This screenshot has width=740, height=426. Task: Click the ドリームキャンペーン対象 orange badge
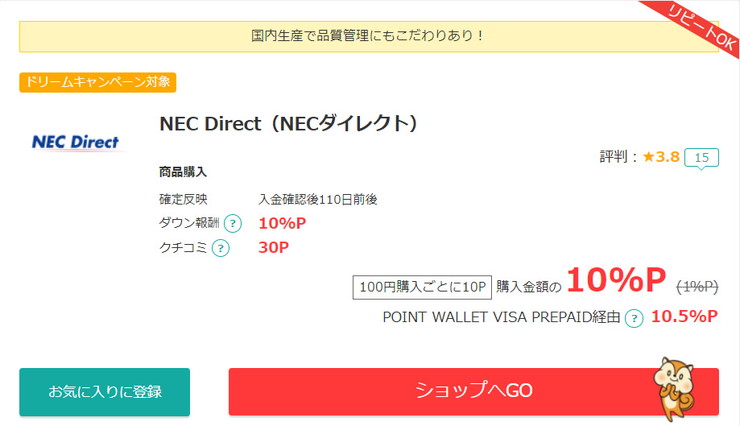pyautogui.click(x=98, y=82)
